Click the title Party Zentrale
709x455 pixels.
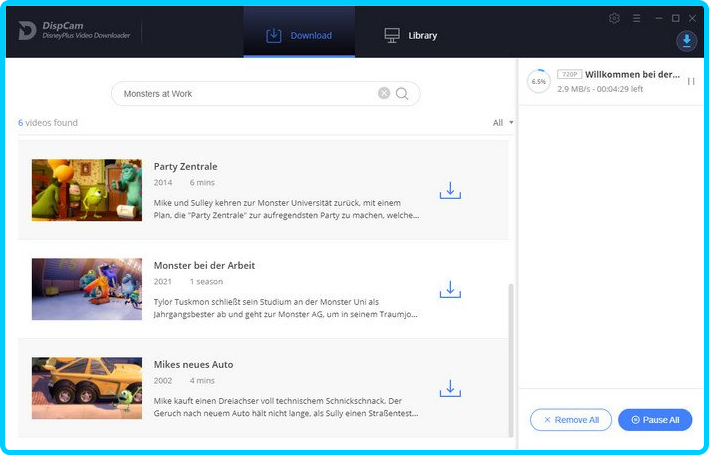point(185,166)
